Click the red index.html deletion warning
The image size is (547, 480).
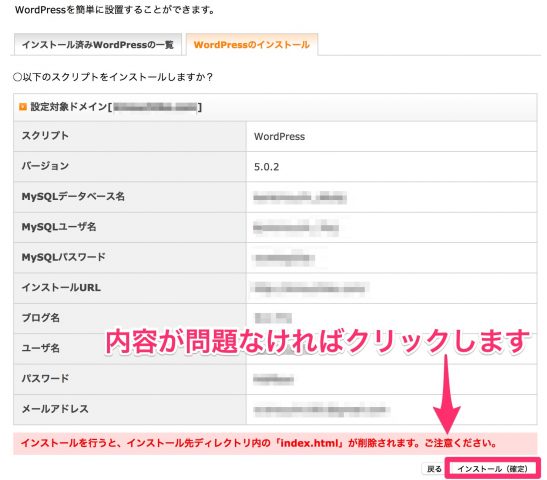(x=275, y=443)
